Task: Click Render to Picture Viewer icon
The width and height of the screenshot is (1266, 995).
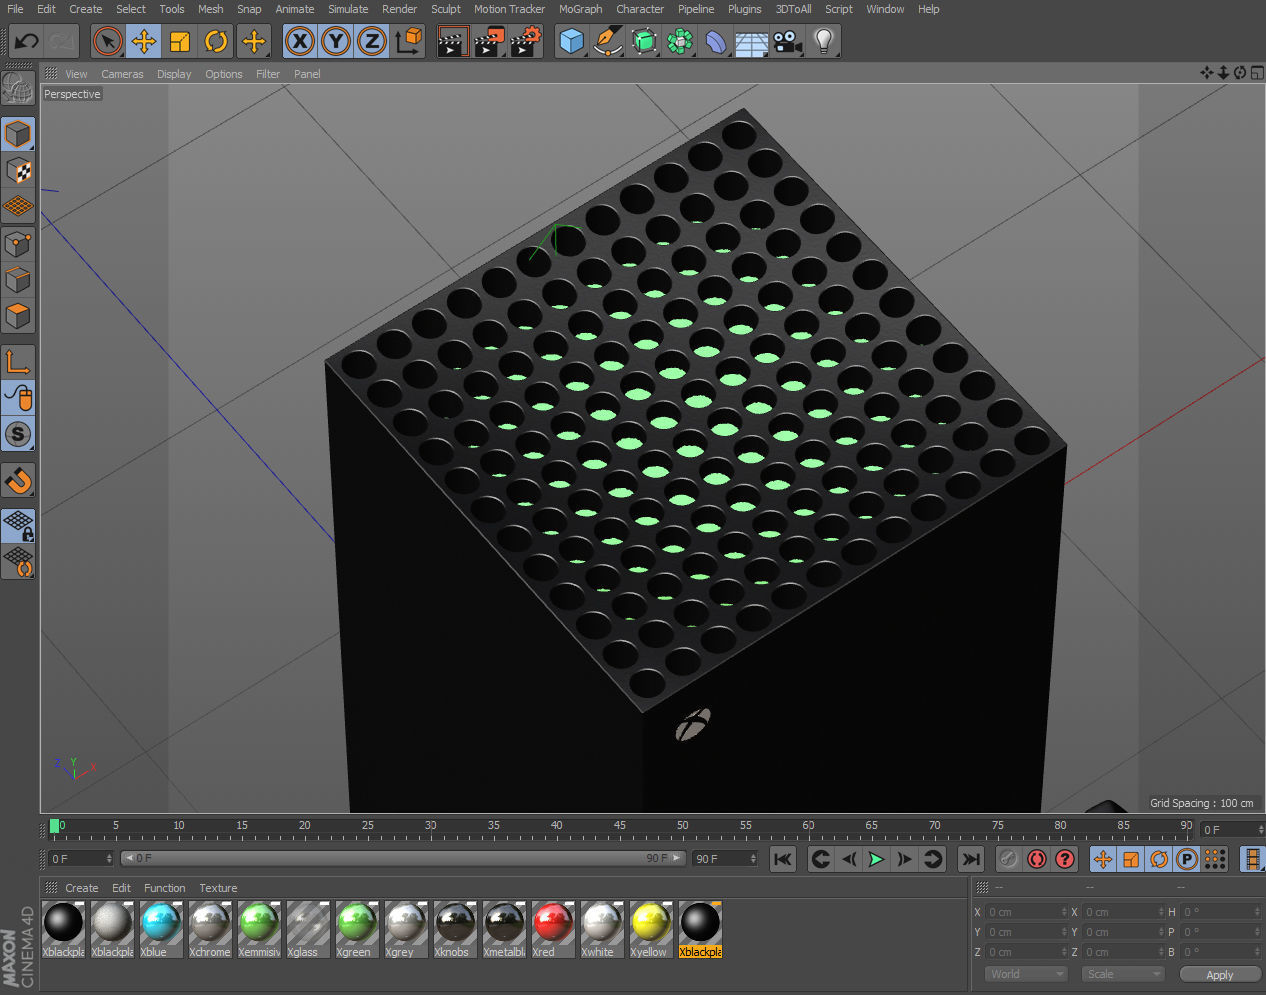Action: click(489, 42)
